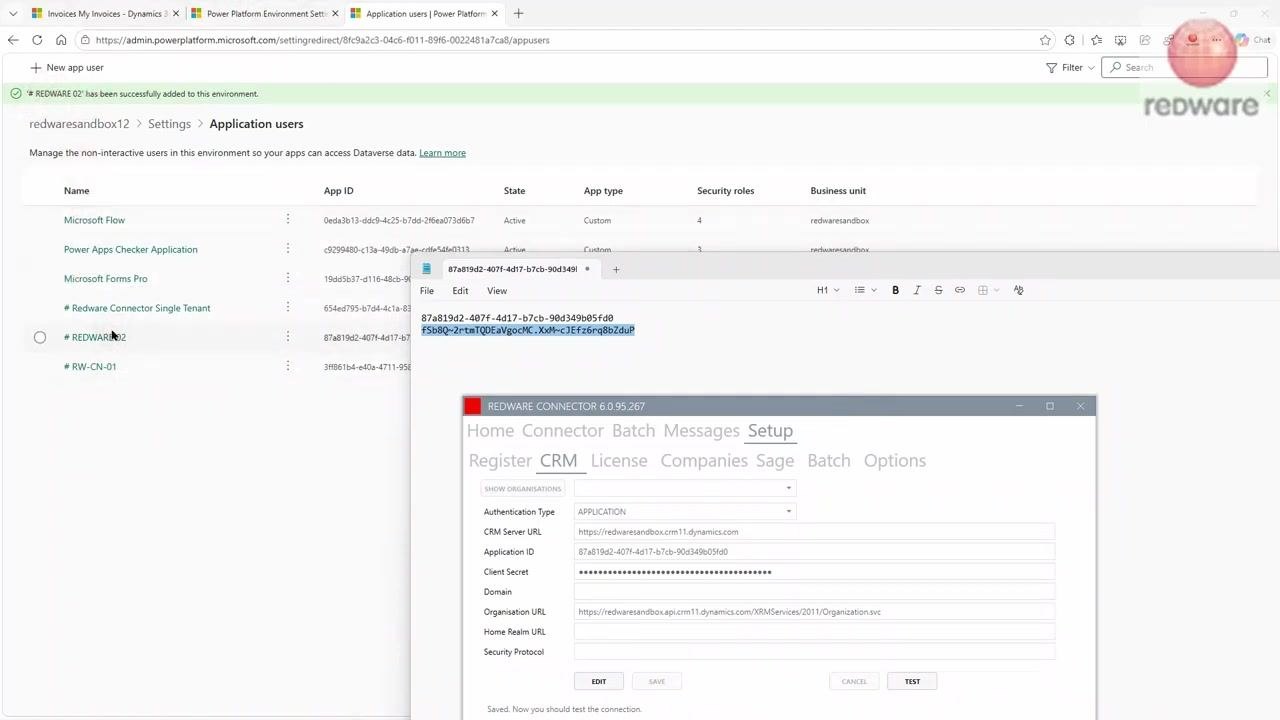1280x720 pixels.
Task: Insert a link using Notepad toolbar
Action: (x=960, y=290)
